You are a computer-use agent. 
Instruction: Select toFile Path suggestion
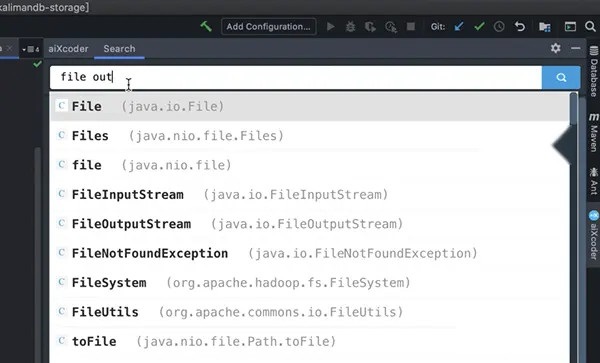310,341
